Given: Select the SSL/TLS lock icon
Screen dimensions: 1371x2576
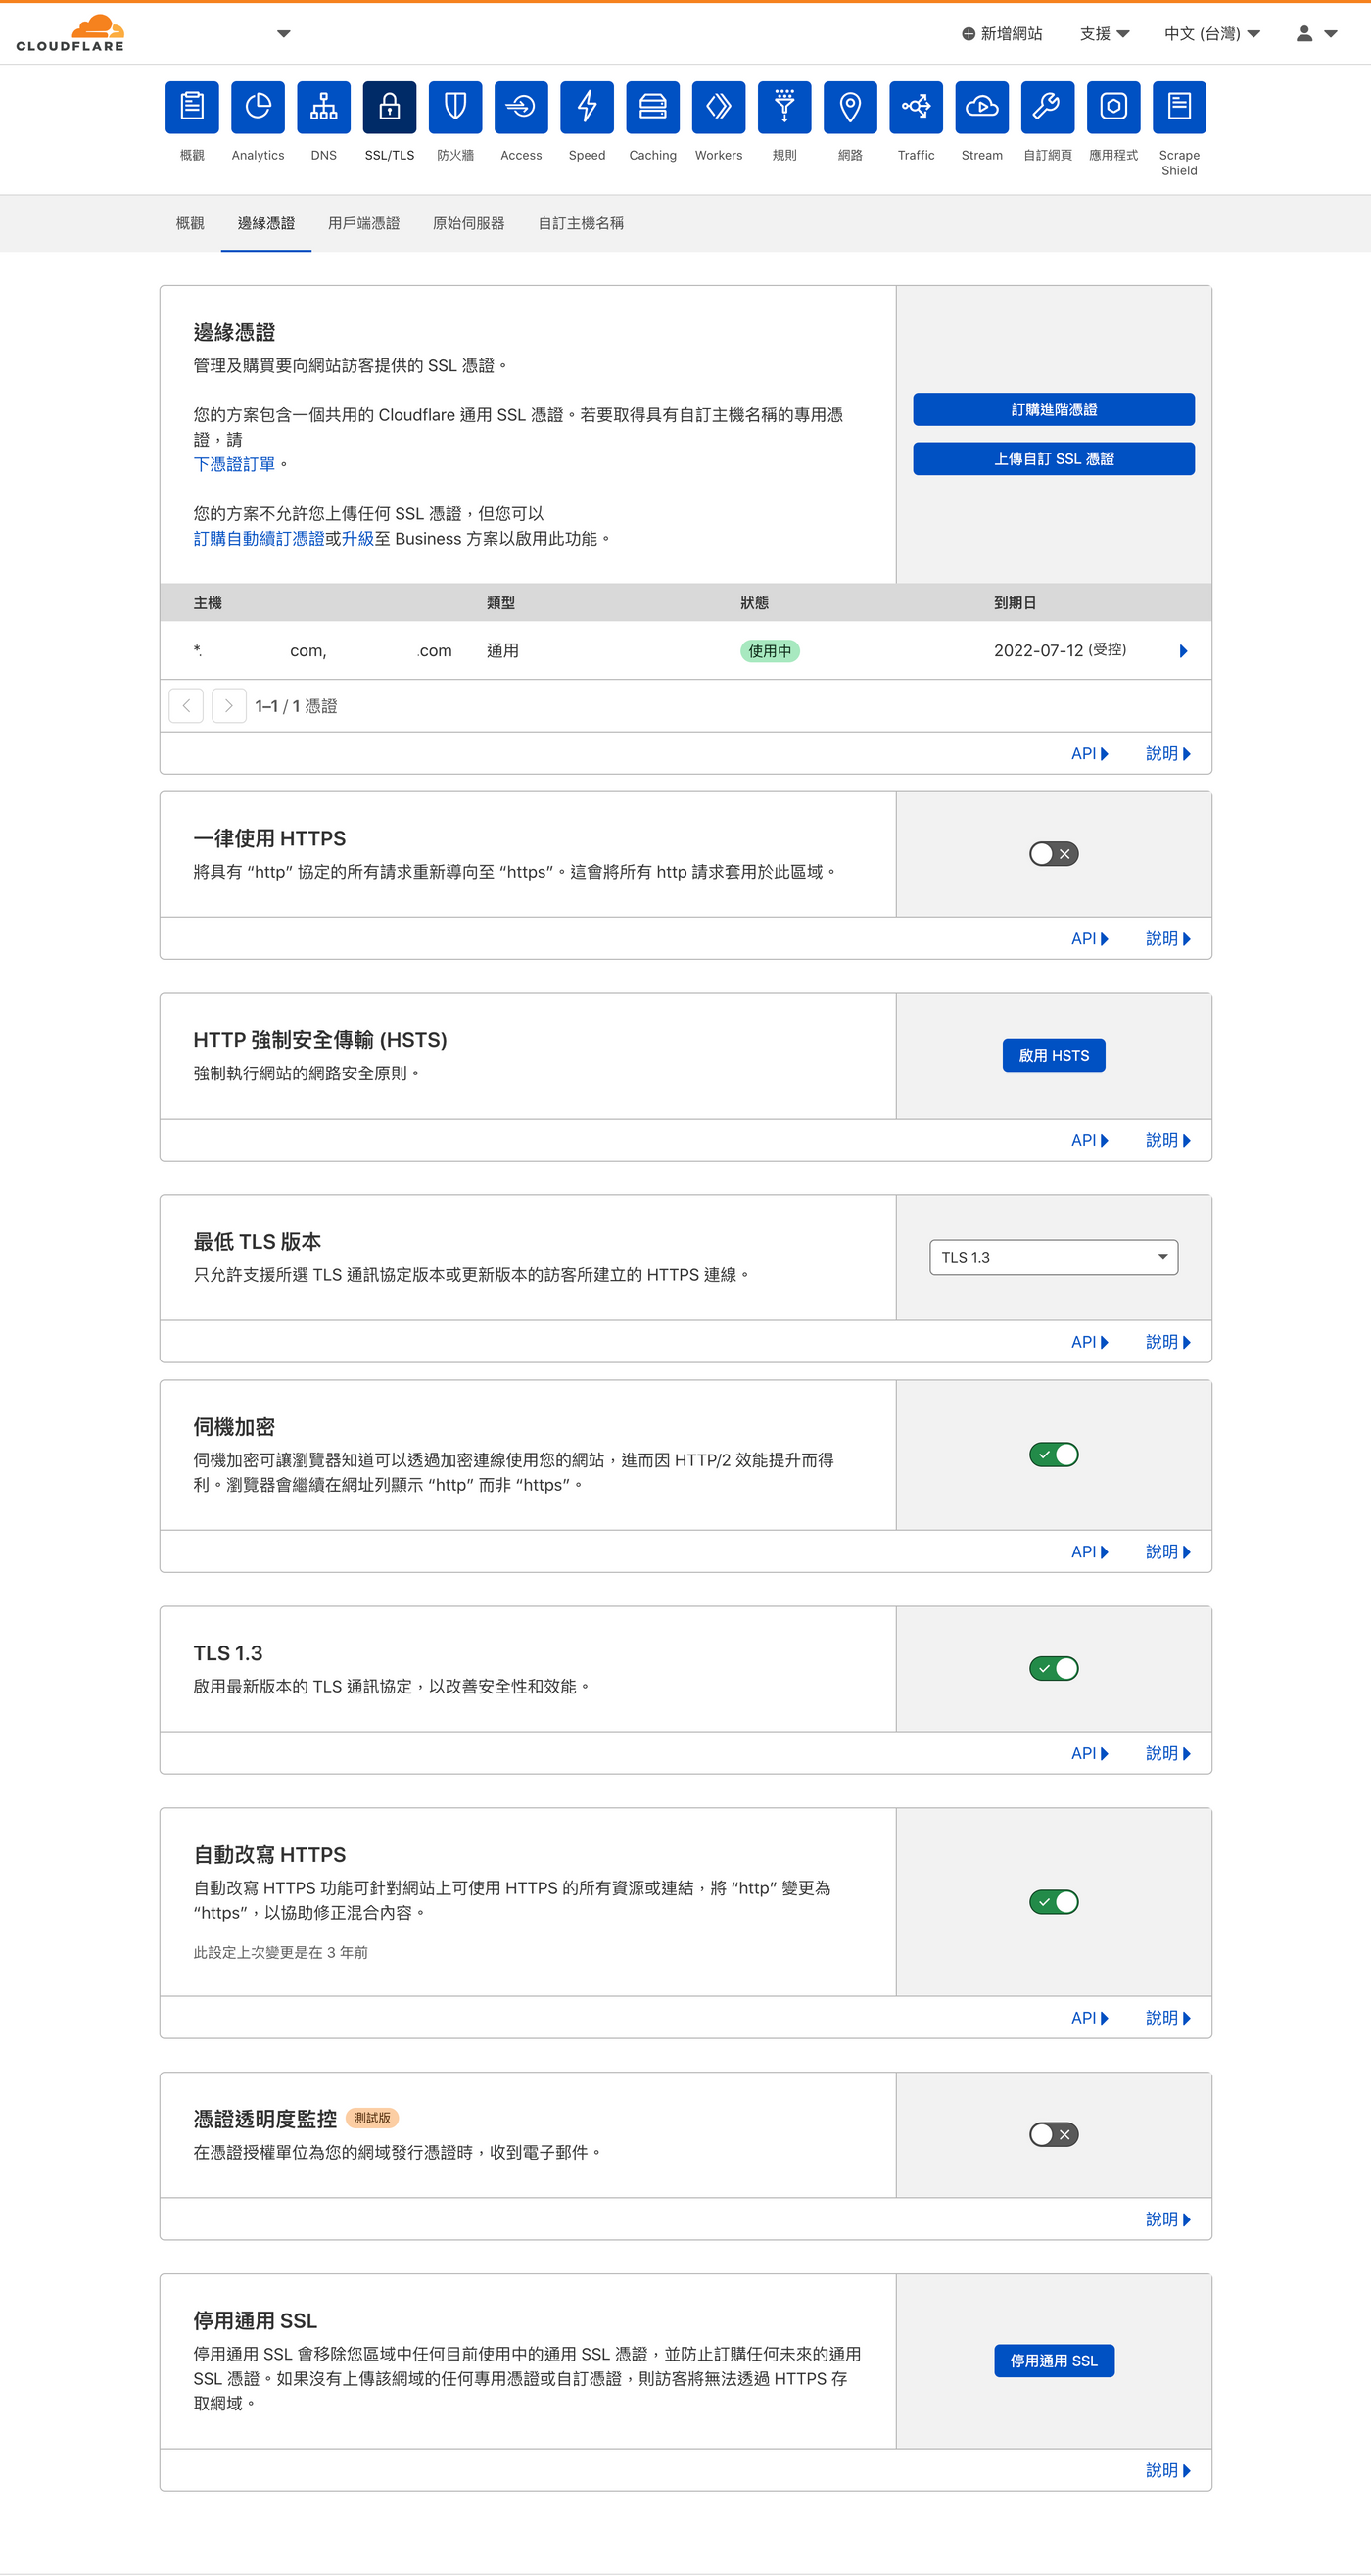Looking at the screenshot, I should (x=389, y=107).
